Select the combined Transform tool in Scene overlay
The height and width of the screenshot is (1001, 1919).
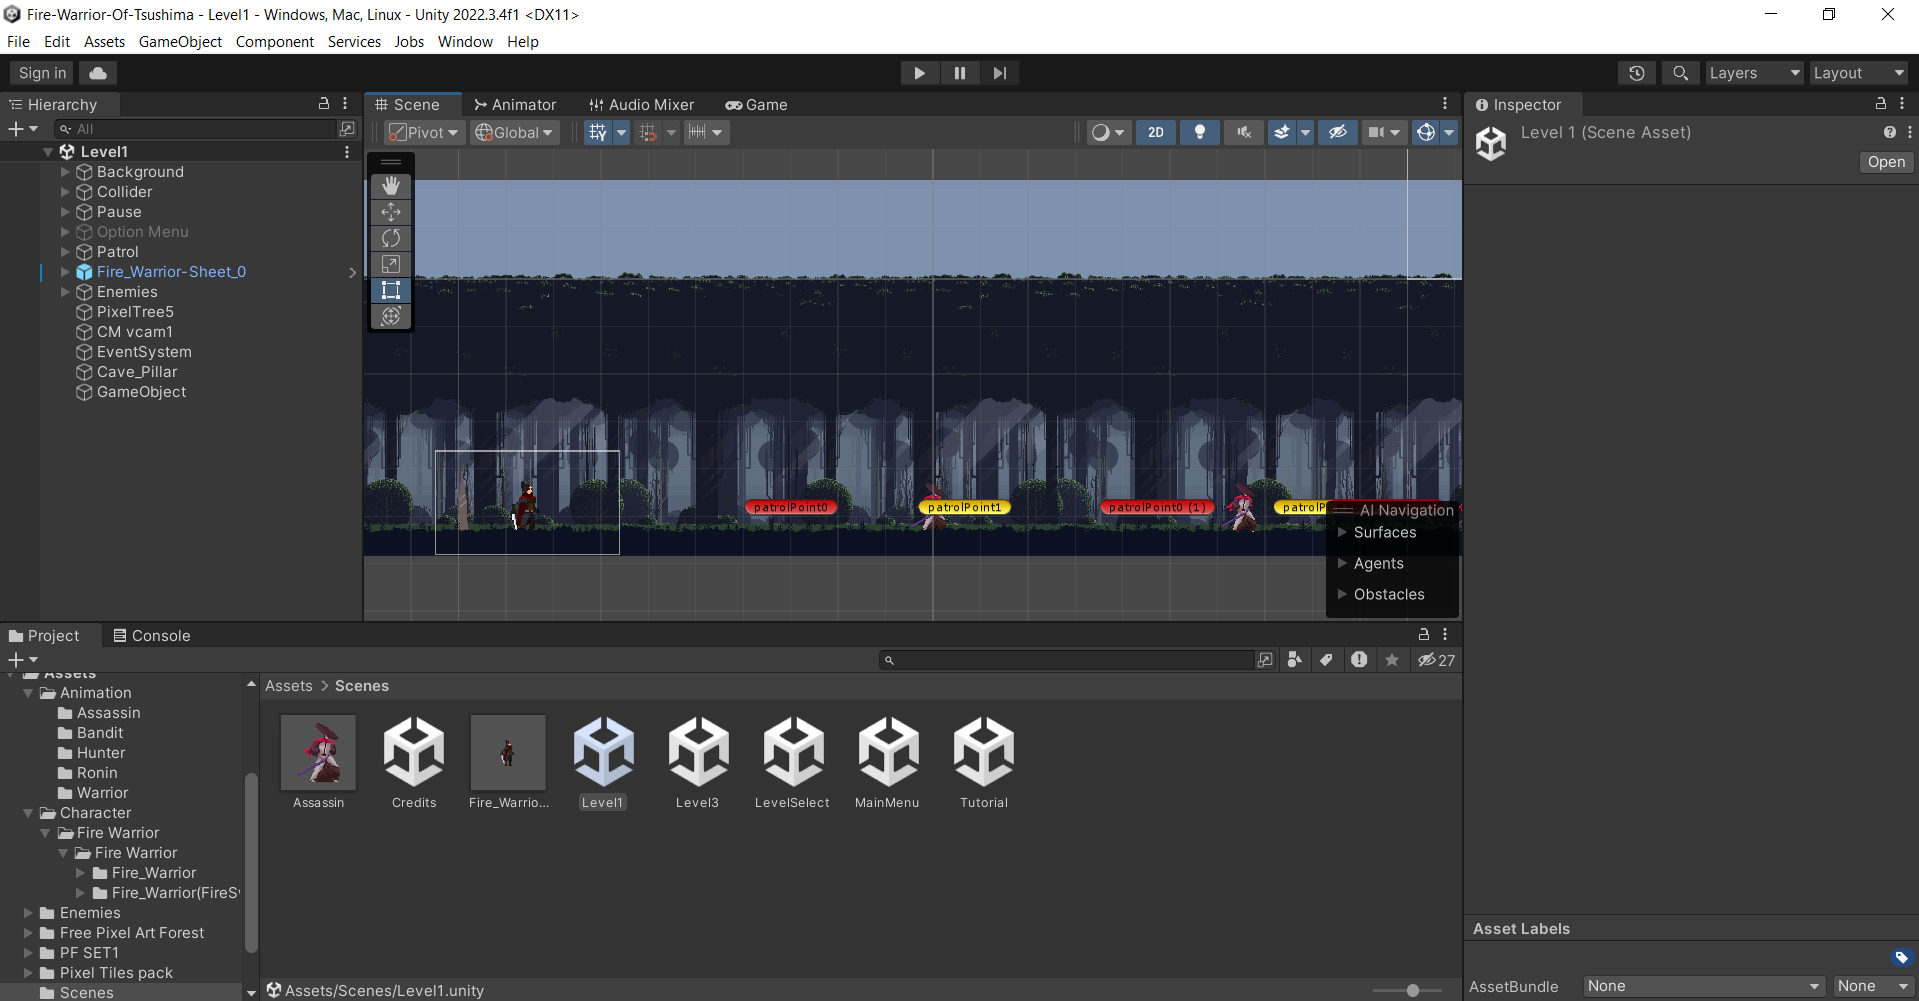tap(391, 316)
